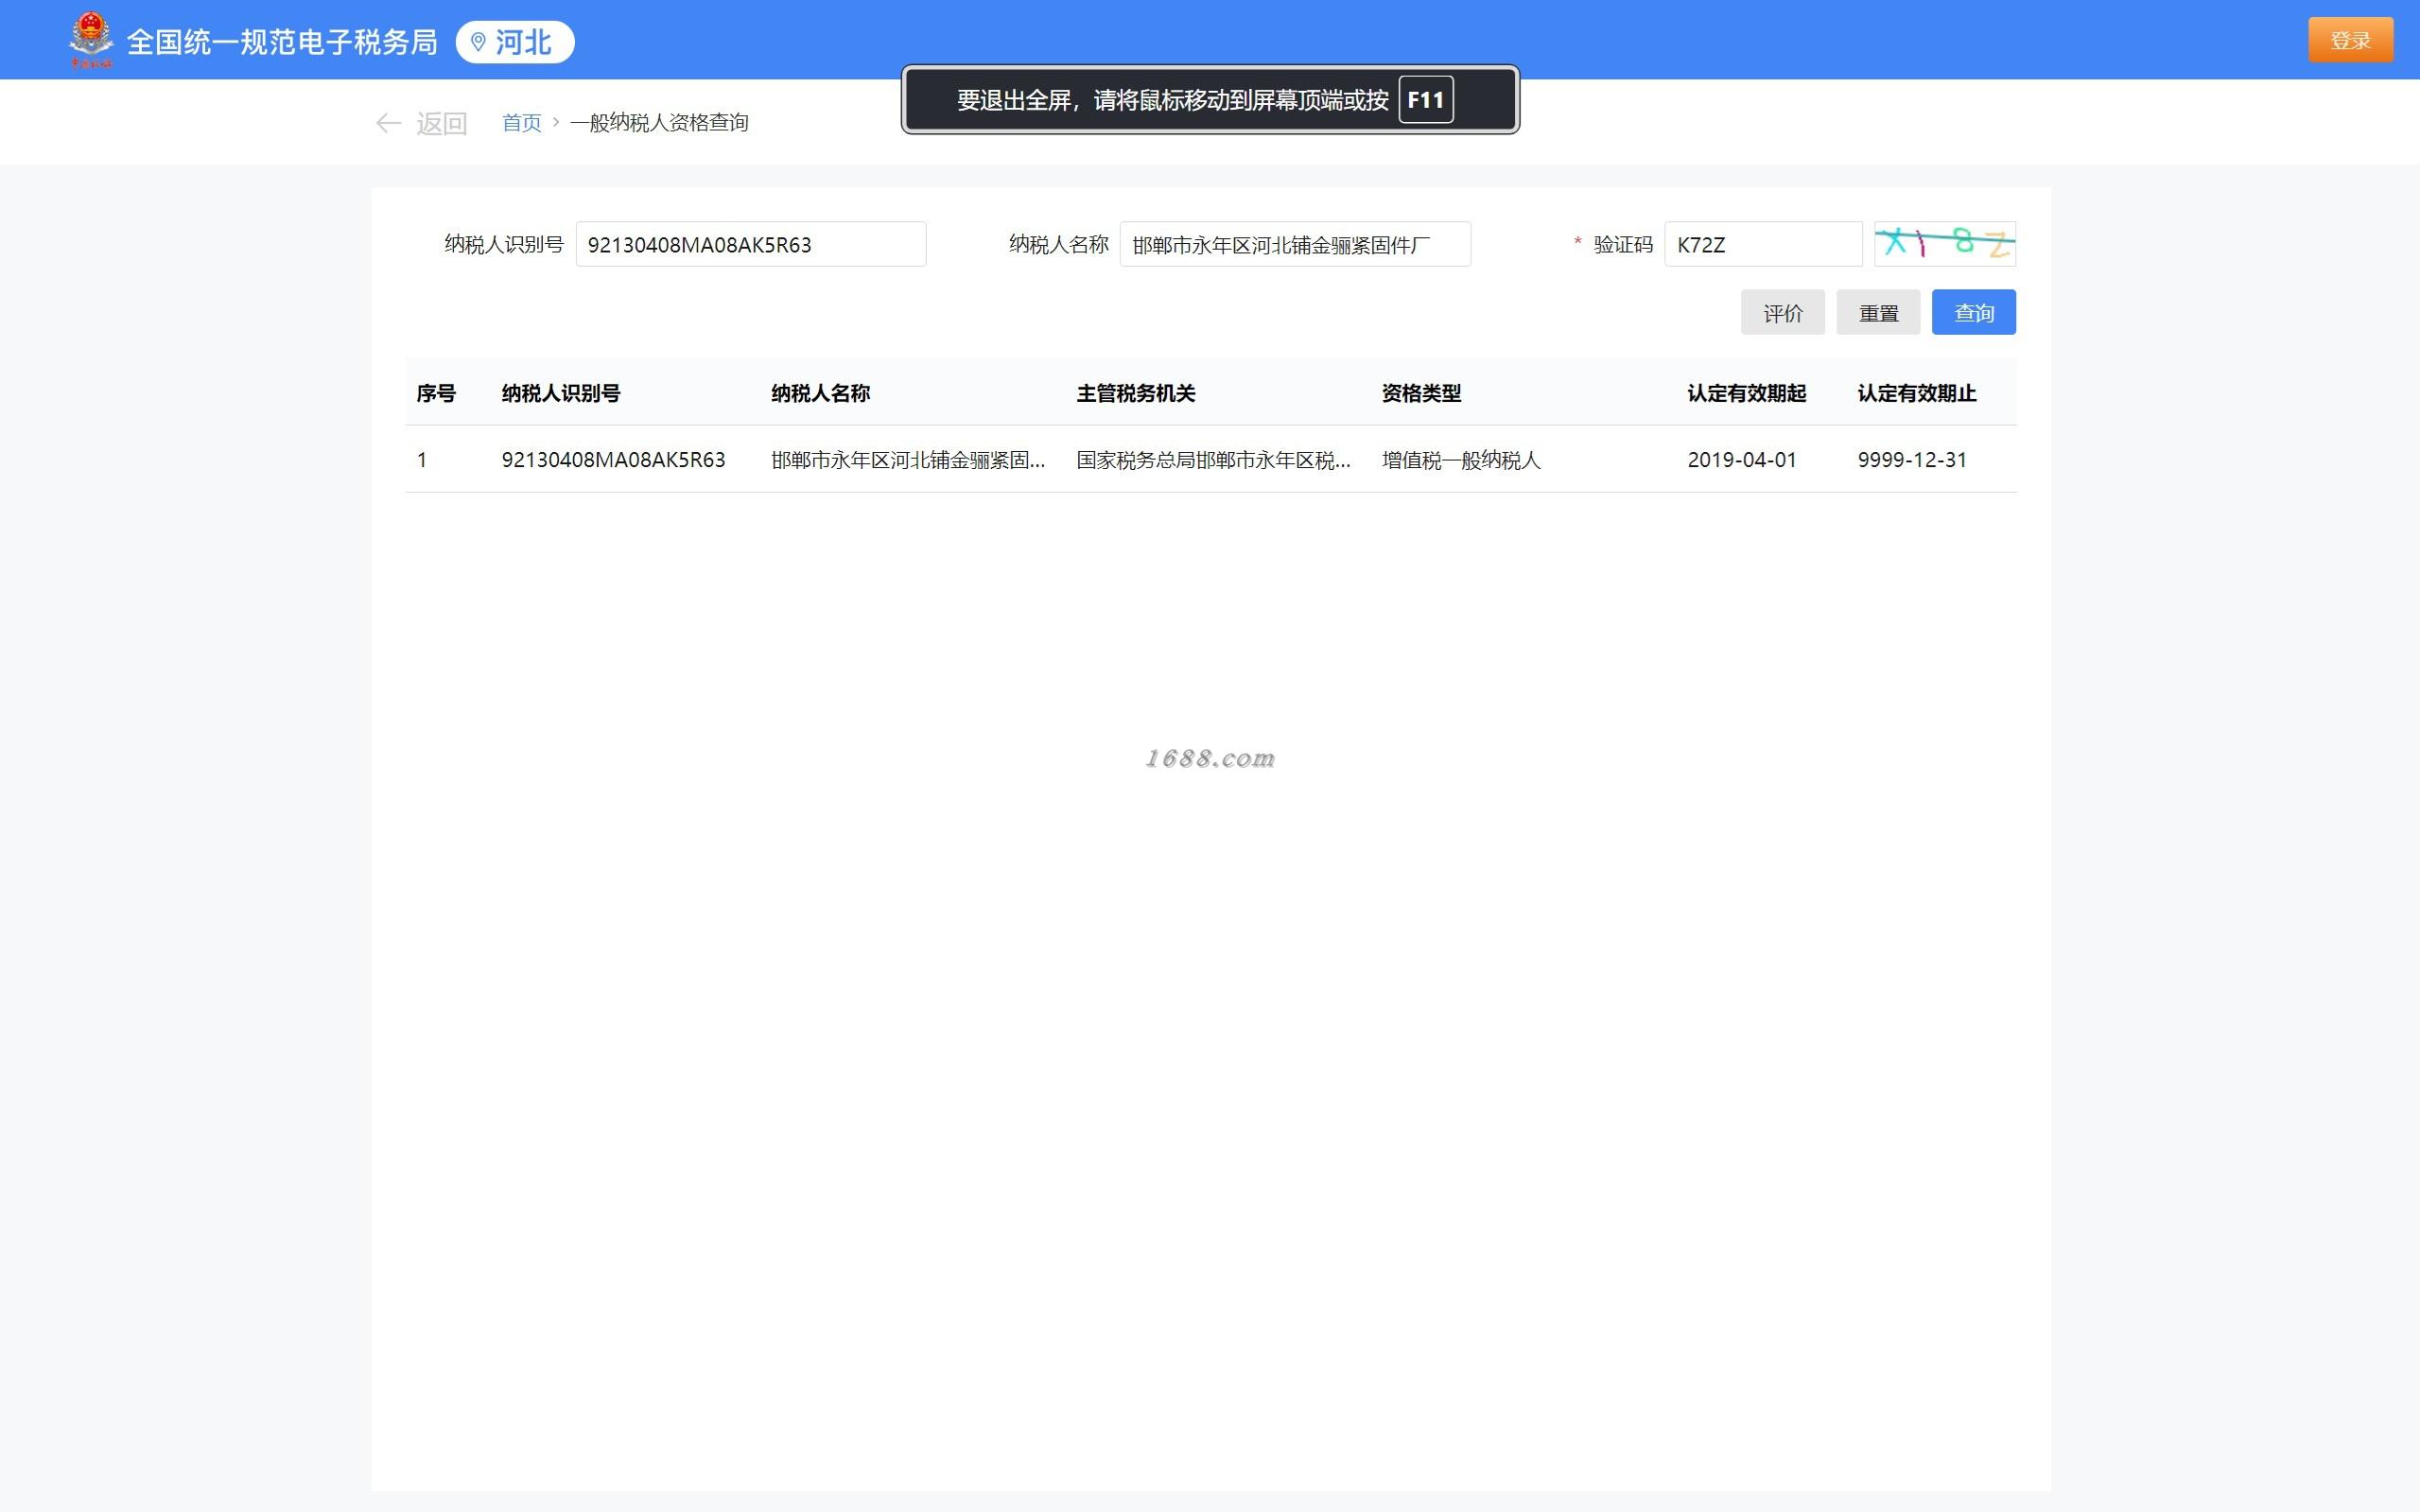
Task: Focus the 纳税人识别号 input field
Action: pos(750,244)
